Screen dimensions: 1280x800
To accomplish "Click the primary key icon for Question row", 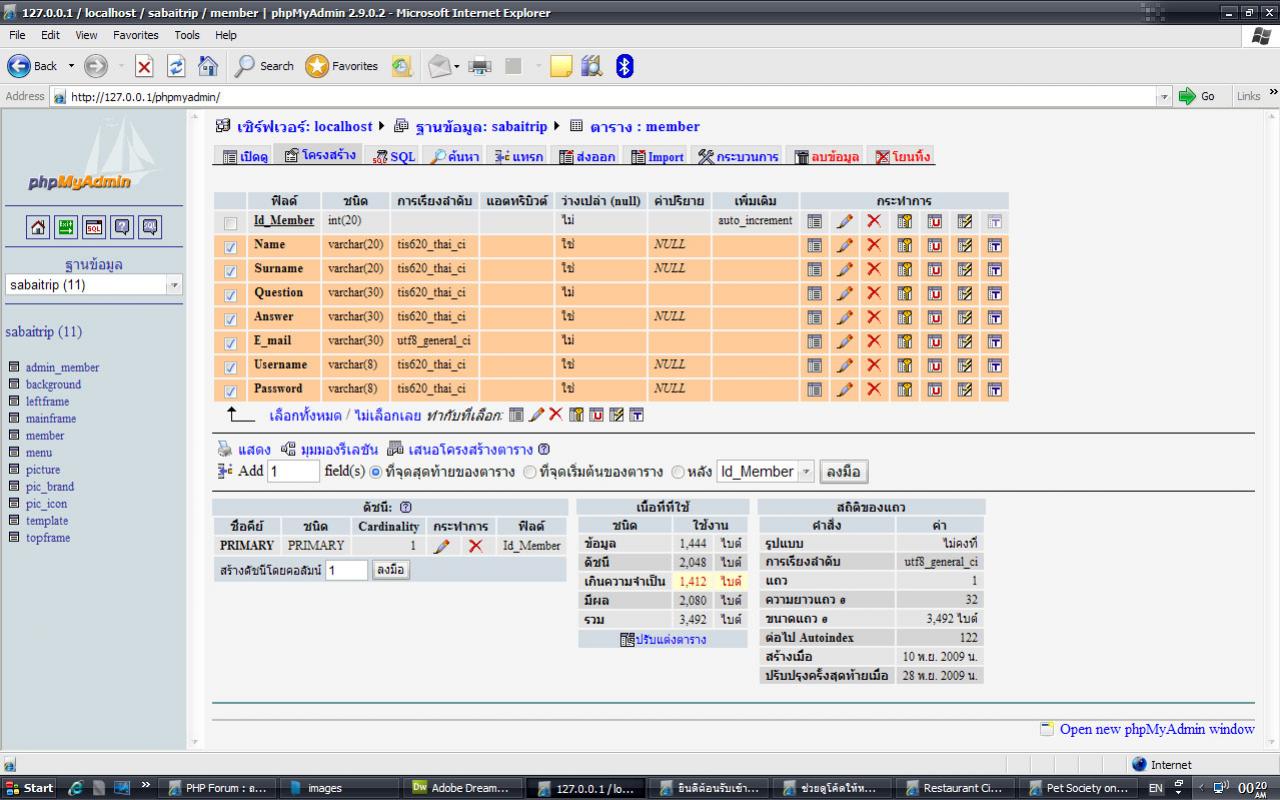I will 905,293.
